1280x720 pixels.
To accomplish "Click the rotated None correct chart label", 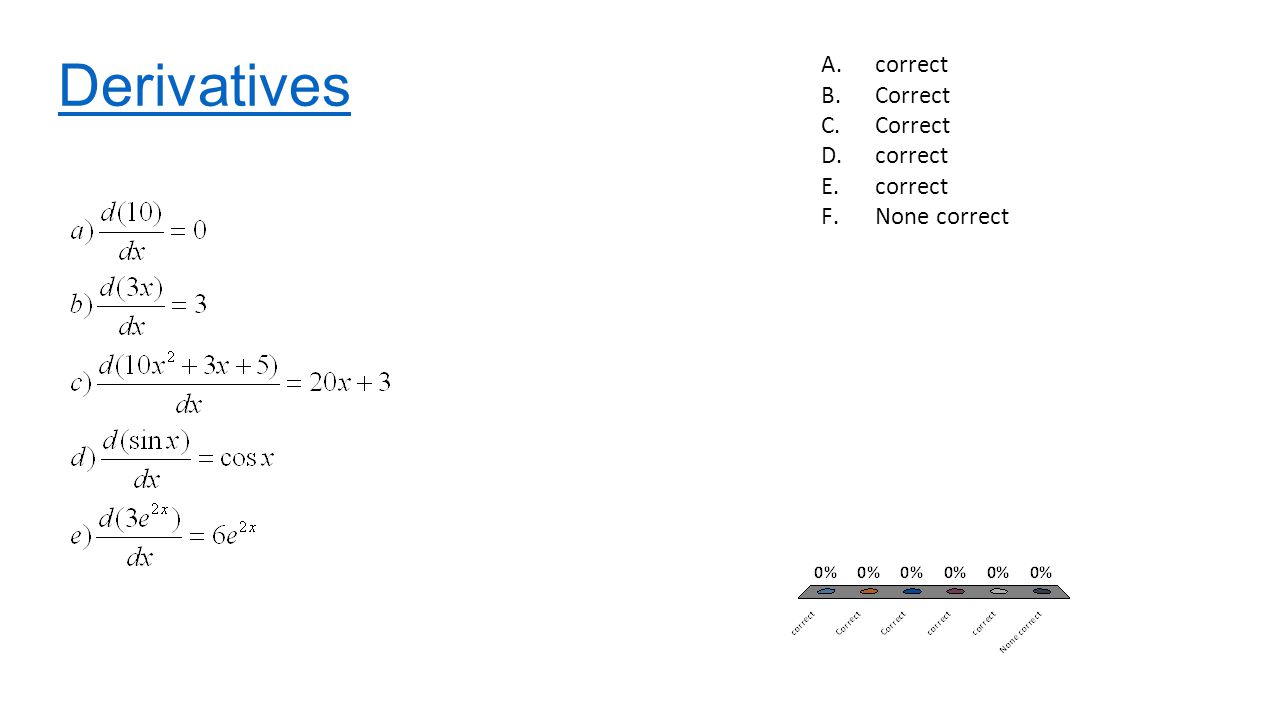I will pos(1021,632).
